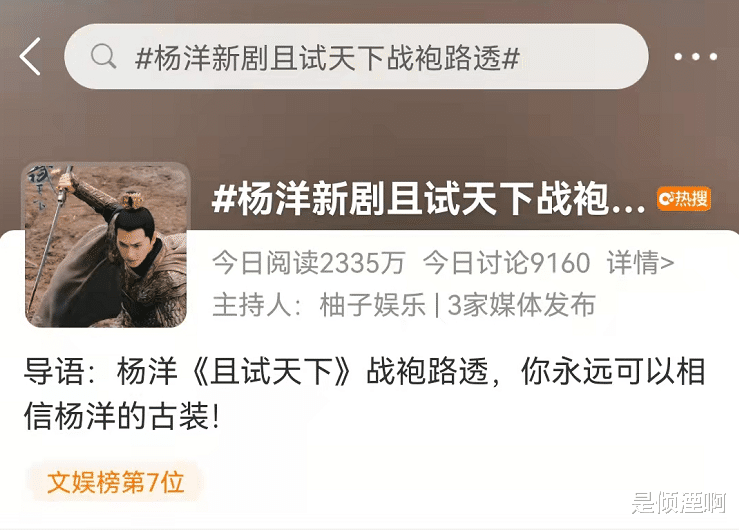Expand the details chevron after 详情
The width and height of the screenshot is (739, 530).
point(667,263)
